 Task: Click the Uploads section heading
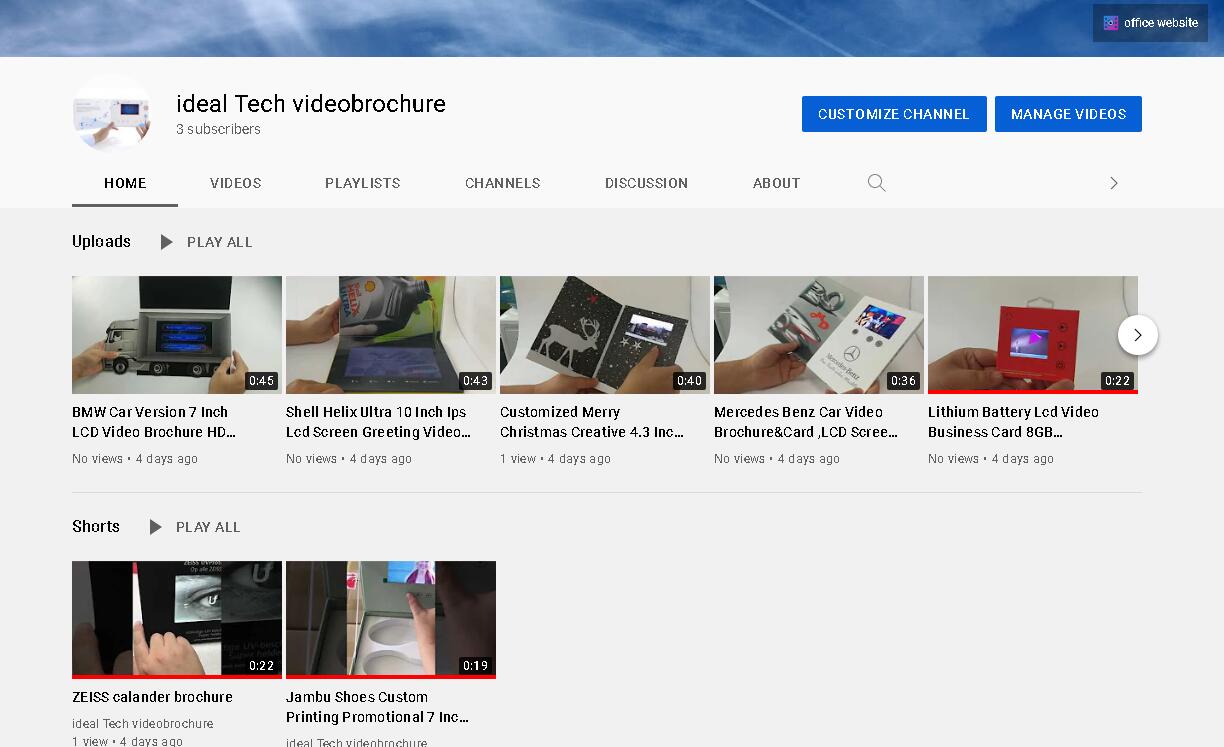click(x=101, y=241)
